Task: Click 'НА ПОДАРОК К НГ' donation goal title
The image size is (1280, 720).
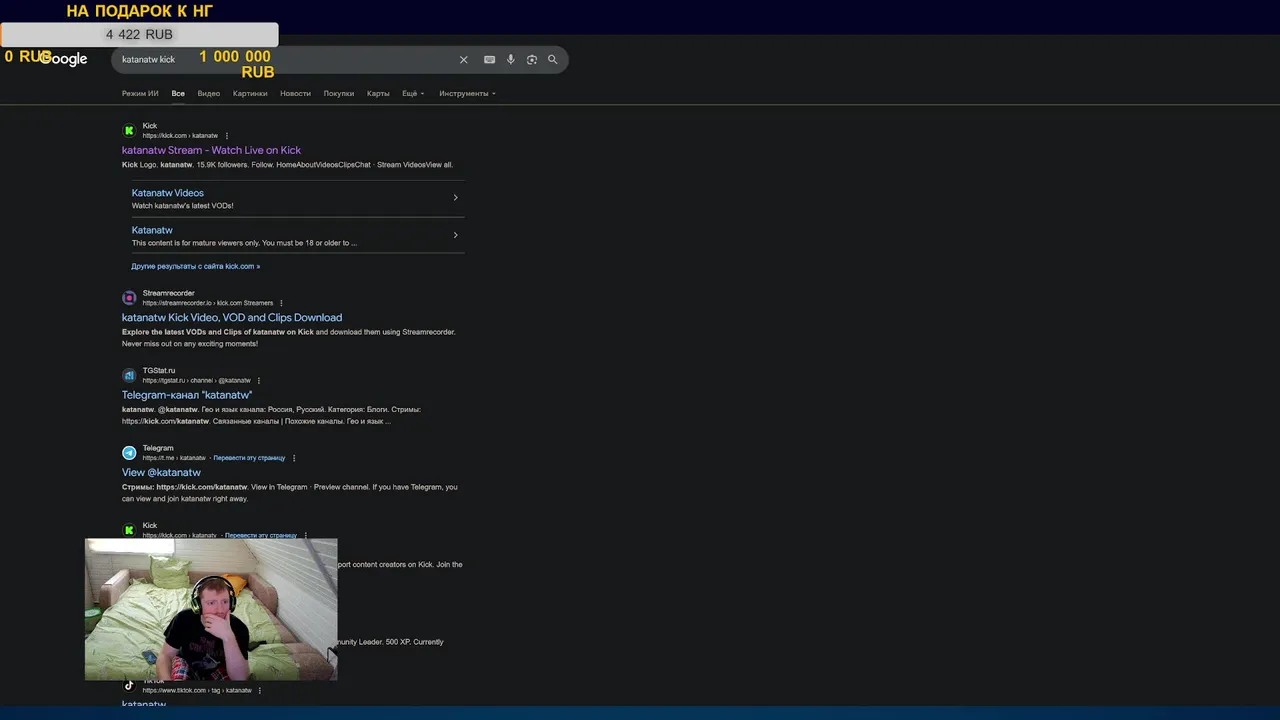Action: click(x=139, y=11)
